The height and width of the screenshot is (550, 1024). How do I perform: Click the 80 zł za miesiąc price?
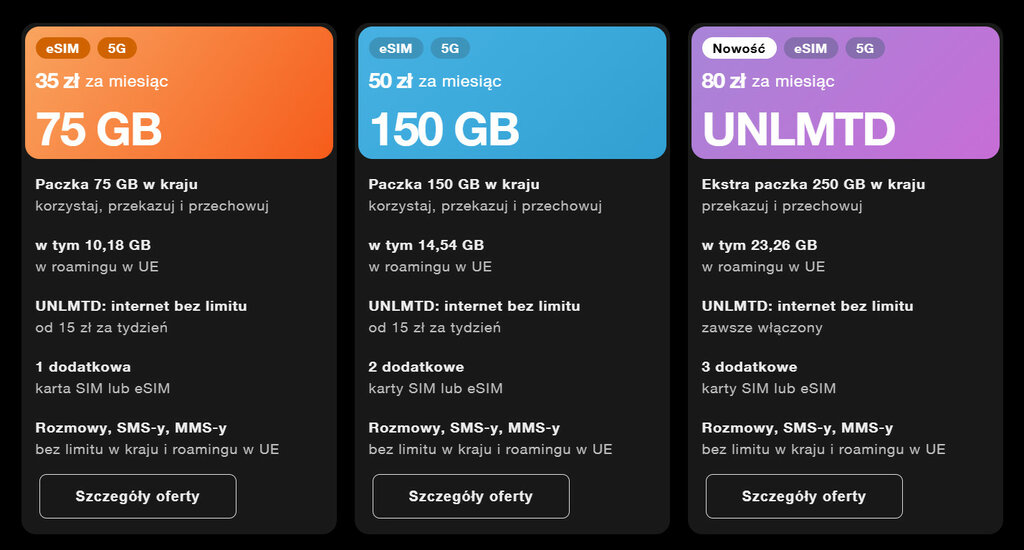pos(768,81)
